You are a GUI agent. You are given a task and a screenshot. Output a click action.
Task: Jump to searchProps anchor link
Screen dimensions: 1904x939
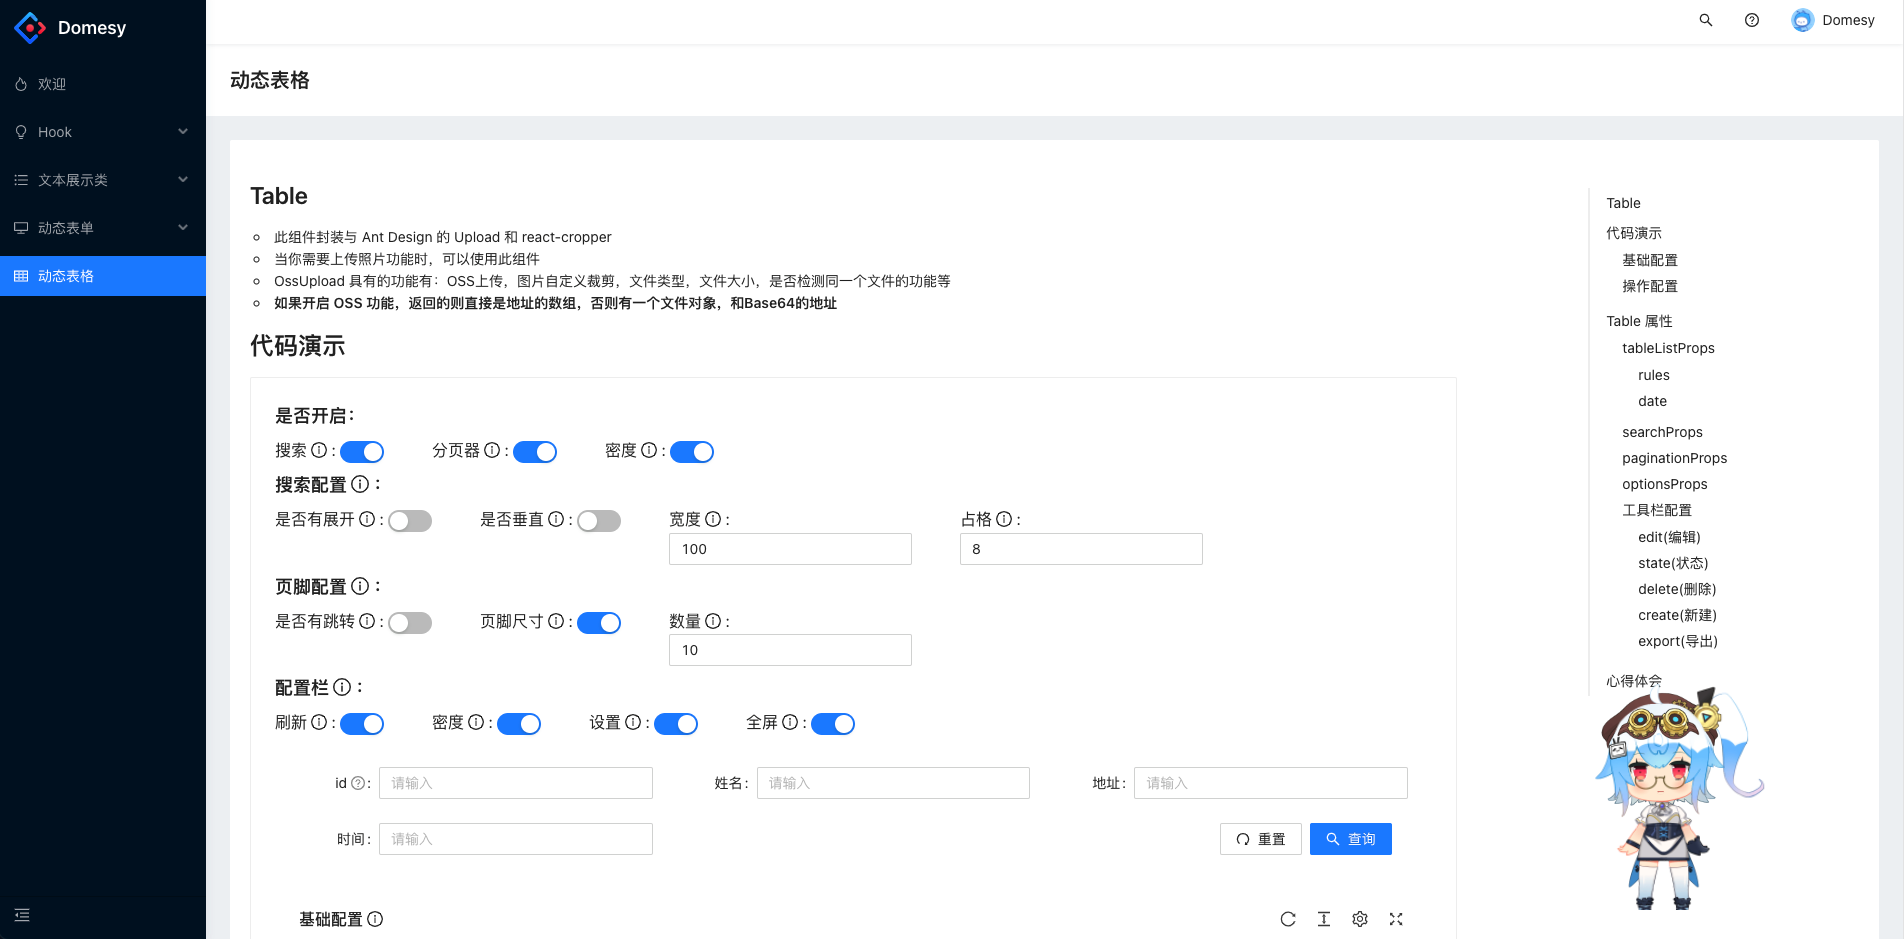(1662, 432)
